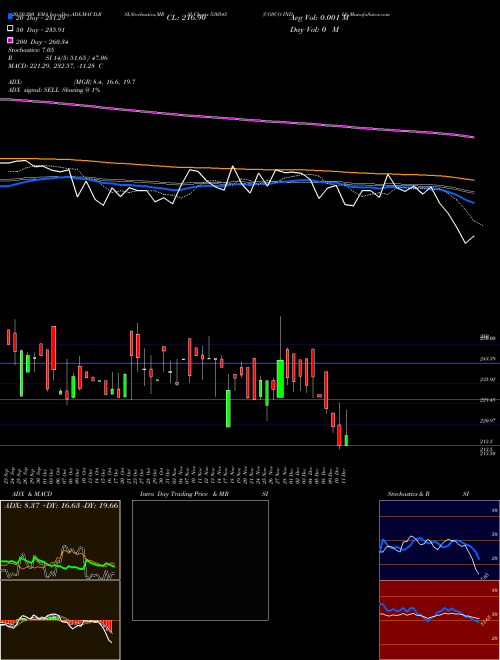The height and width of the screenshot is (660, 500).
Task: Open the ADX indicator mini chart
Action: (x=60, y=540)
